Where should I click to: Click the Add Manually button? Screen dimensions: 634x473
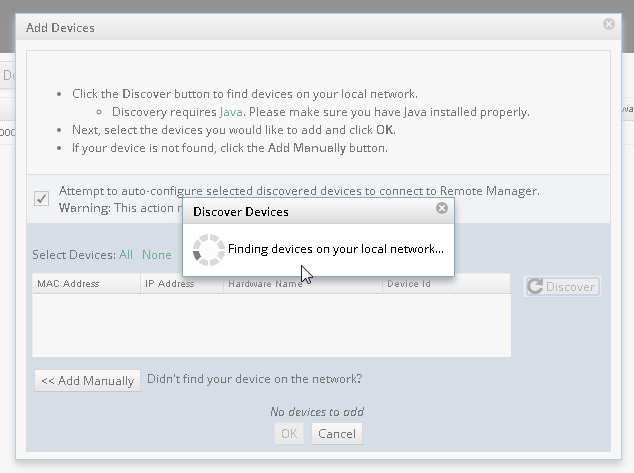pos(87,381)
